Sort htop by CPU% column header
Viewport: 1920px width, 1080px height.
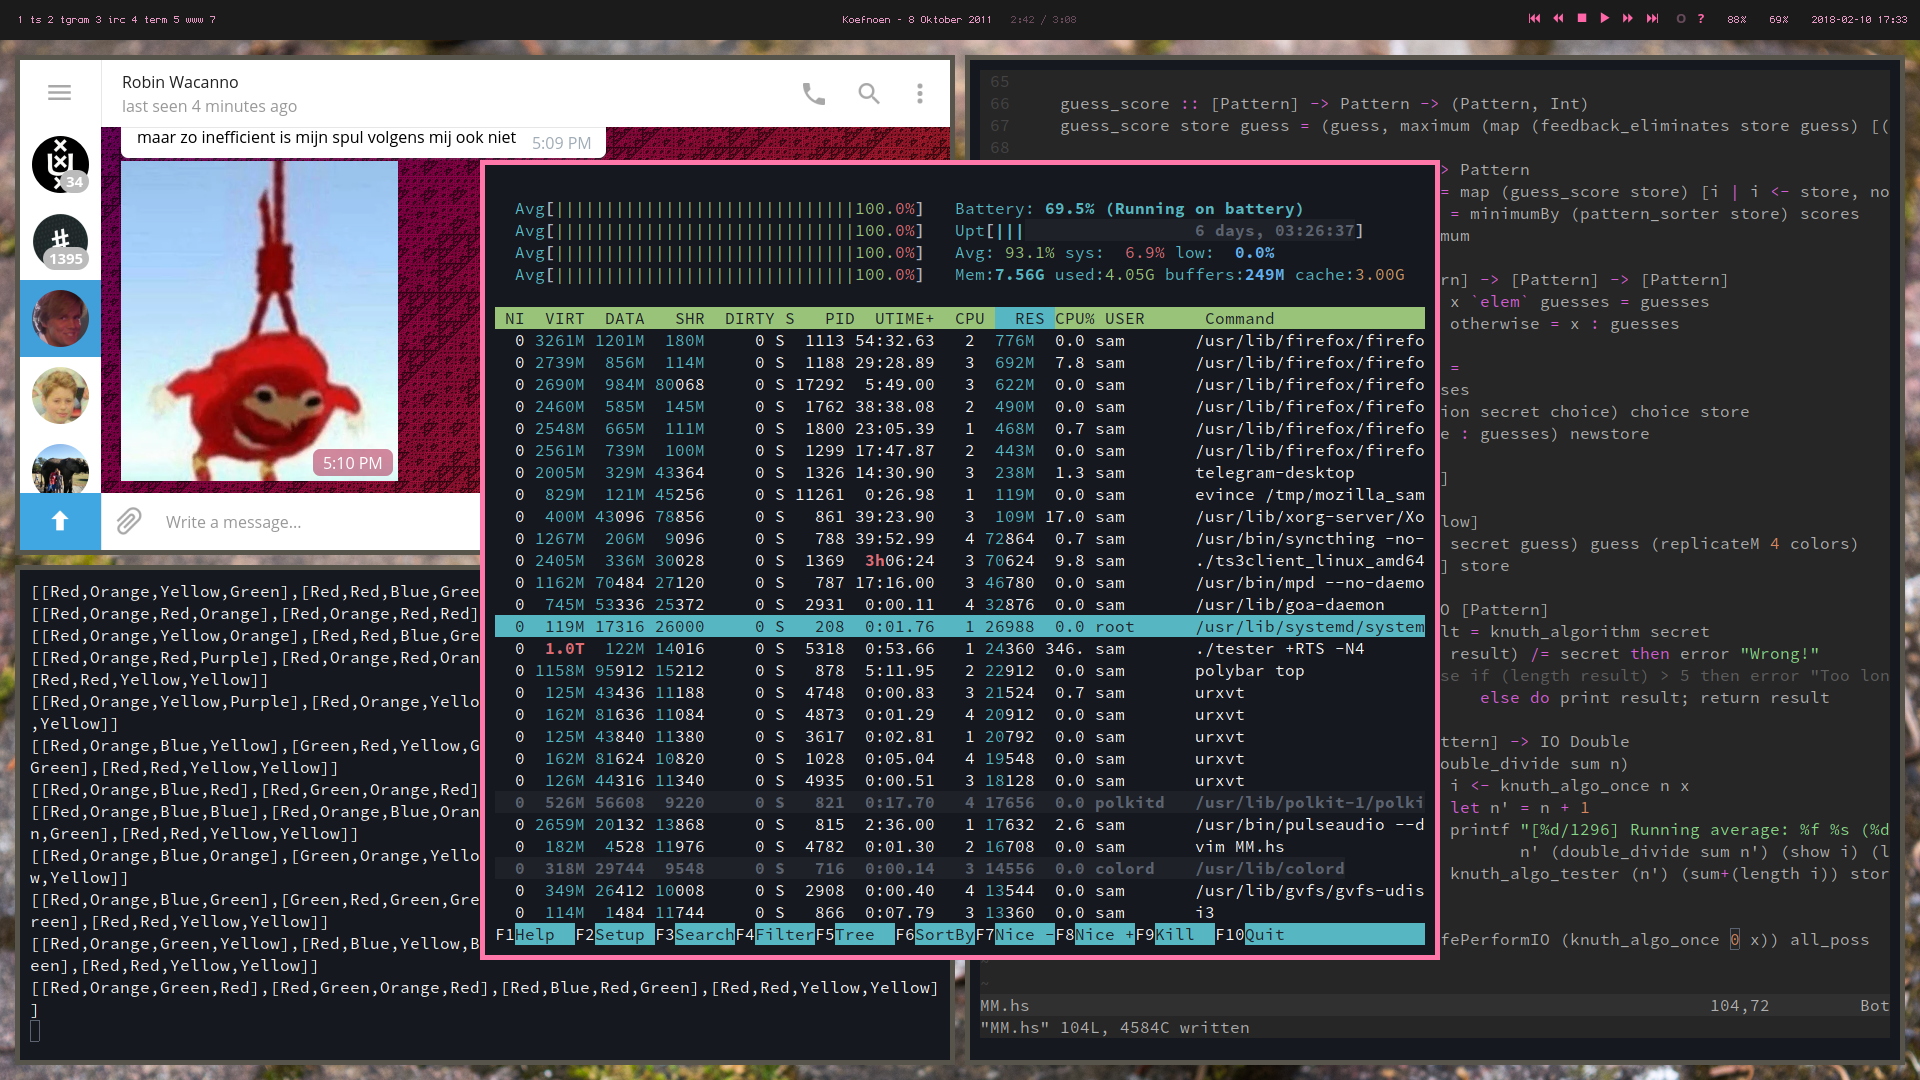point(1074,319)
